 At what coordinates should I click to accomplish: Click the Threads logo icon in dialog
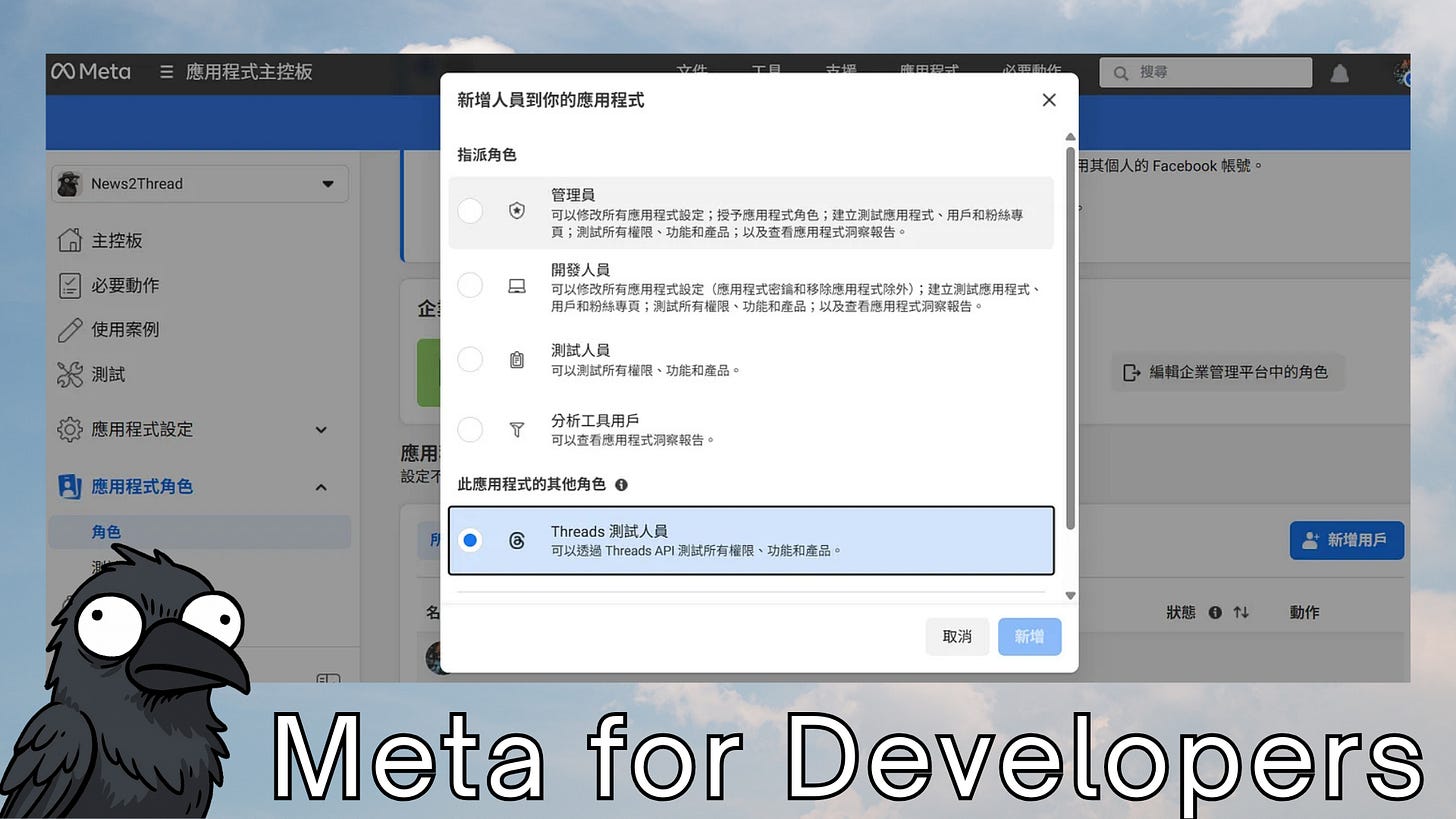517,540
